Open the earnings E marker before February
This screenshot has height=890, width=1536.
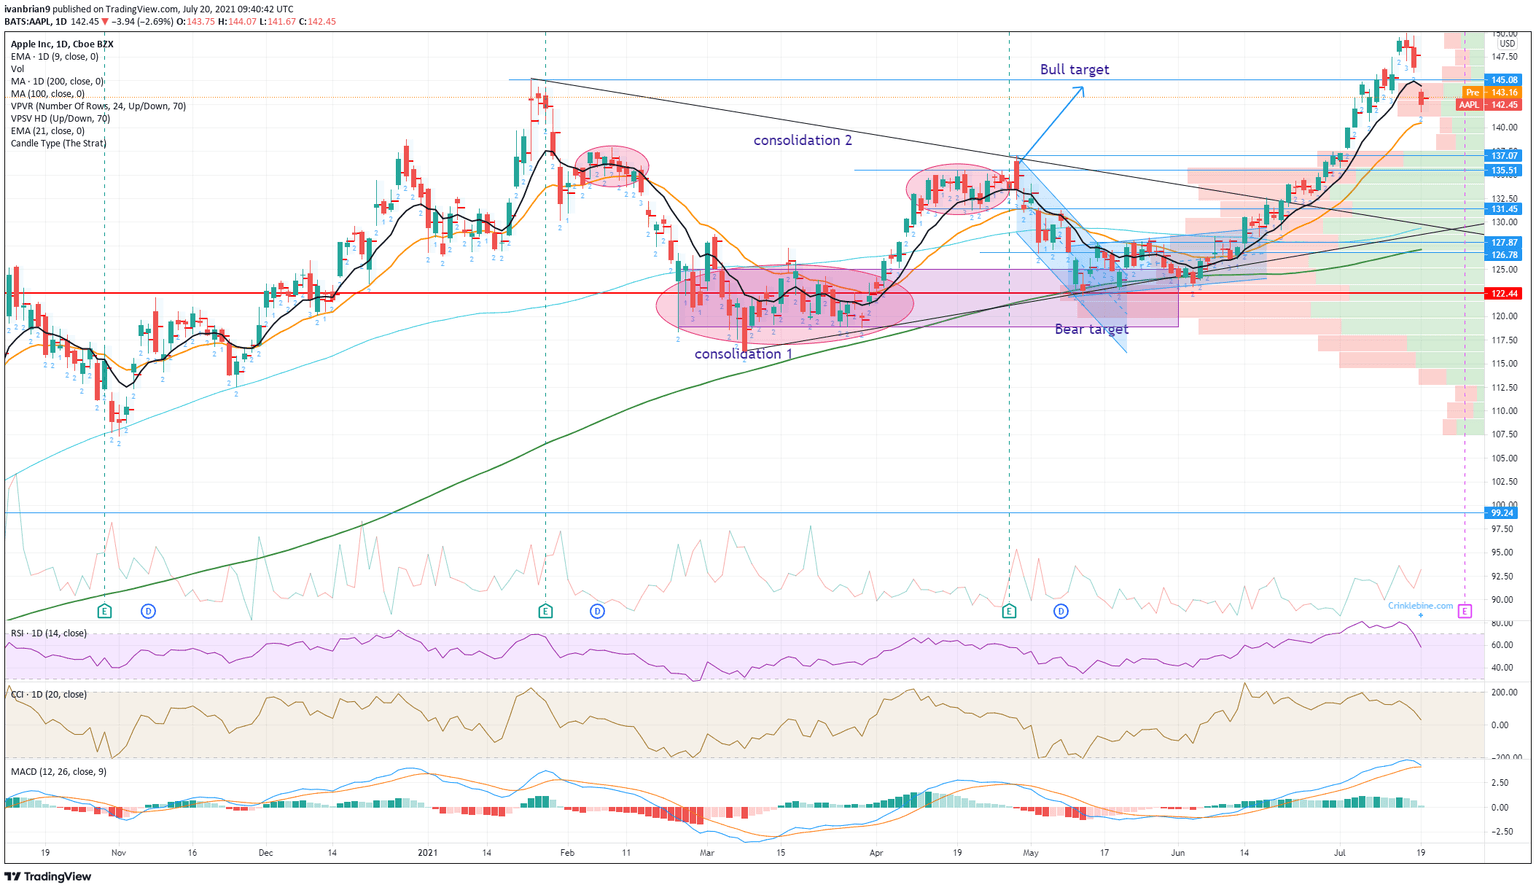coord(545,610)
